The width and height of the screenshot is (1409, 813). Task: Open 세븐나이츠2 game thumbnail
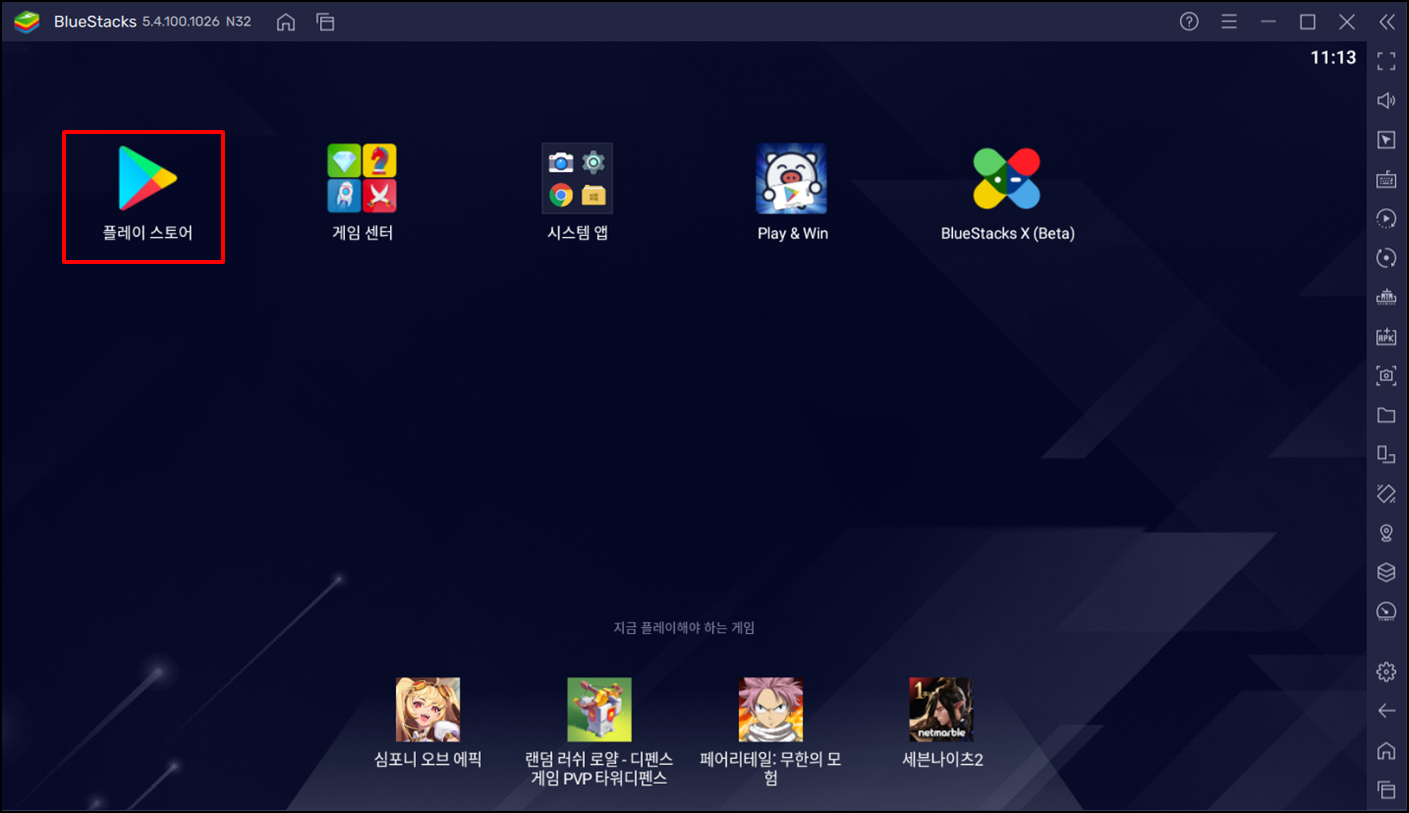click(942, 709)
